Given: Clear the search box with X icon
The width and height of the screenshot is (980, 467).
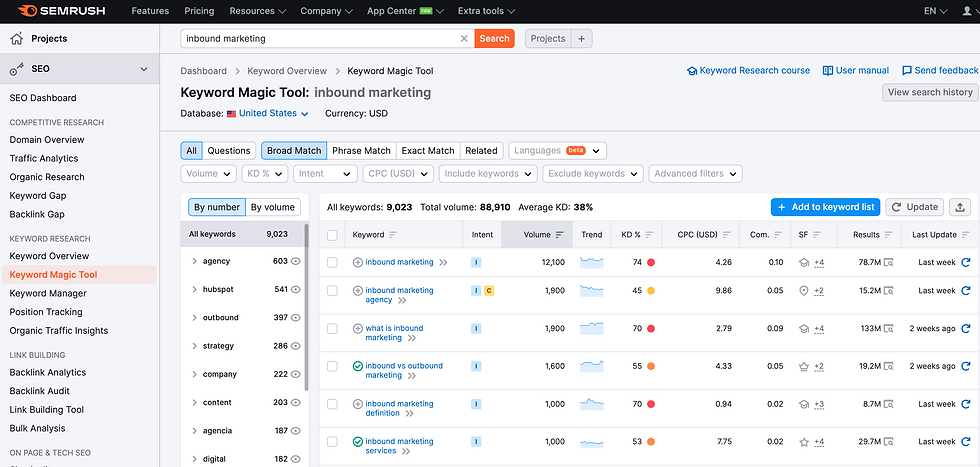Looking at the screenshot, I should pyautogui.click(x=464, y=38).
